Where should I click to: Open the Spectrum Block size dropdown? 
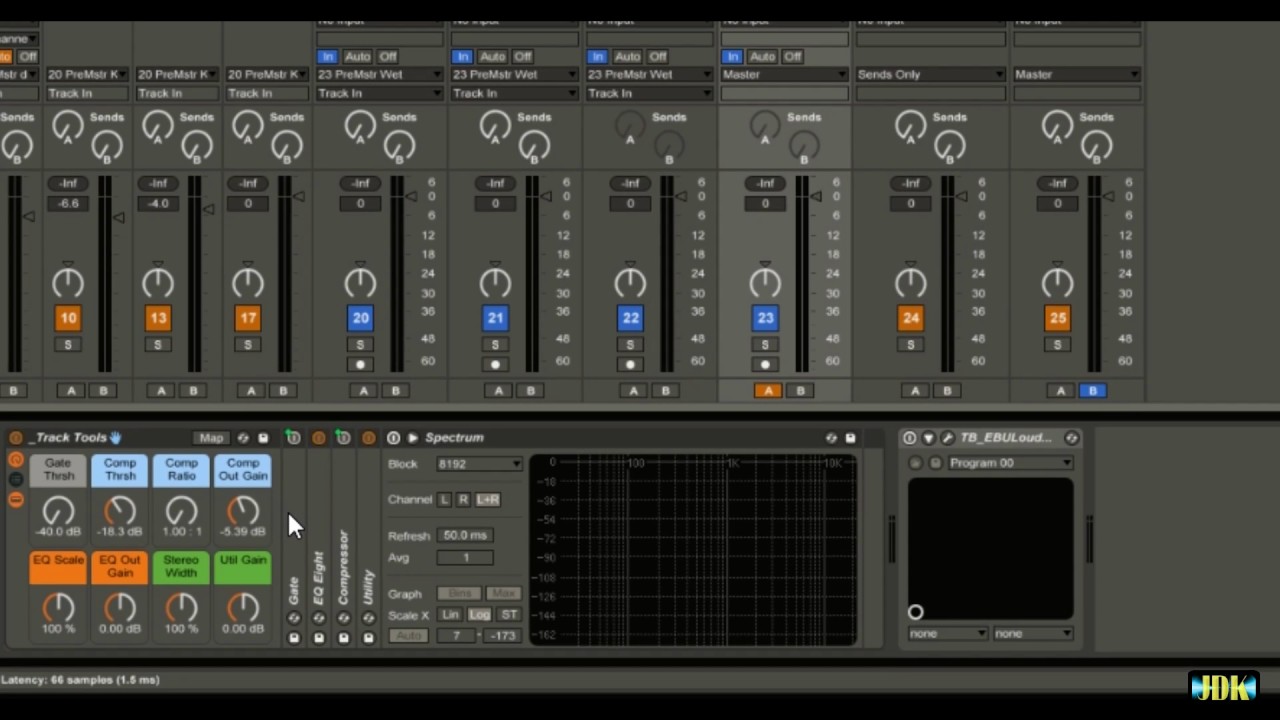click(479, 464)
